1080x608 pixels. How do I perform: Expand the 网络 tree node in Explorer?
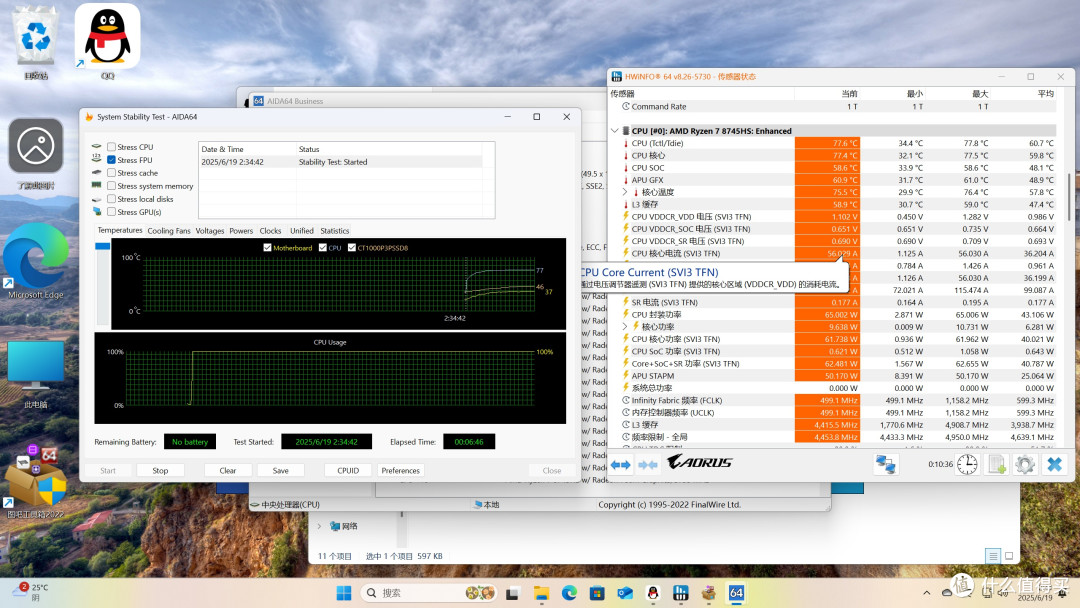(x=320, y=526)
